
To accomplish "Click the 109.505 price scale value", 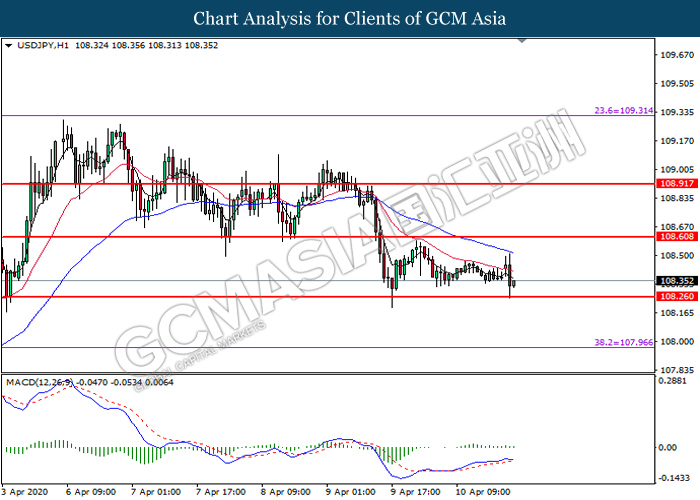I will (677, 83).
